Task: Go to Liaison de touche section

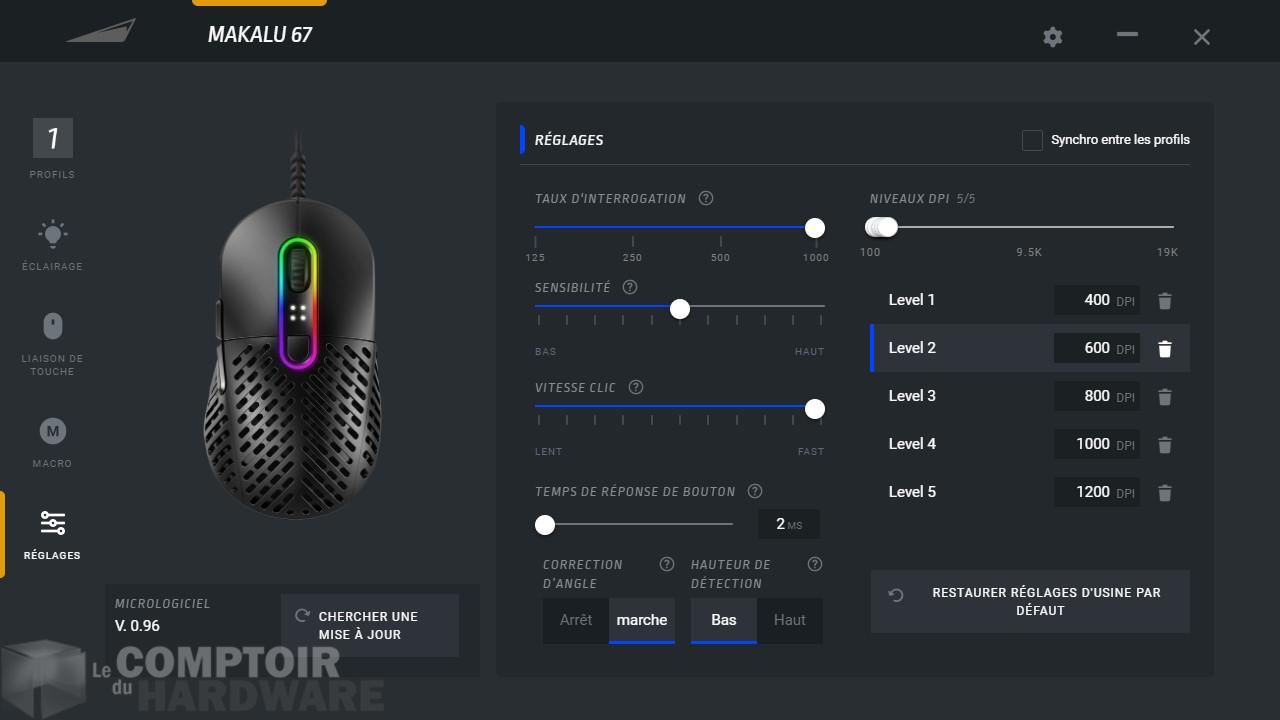Action: click(x=52, y=342)
